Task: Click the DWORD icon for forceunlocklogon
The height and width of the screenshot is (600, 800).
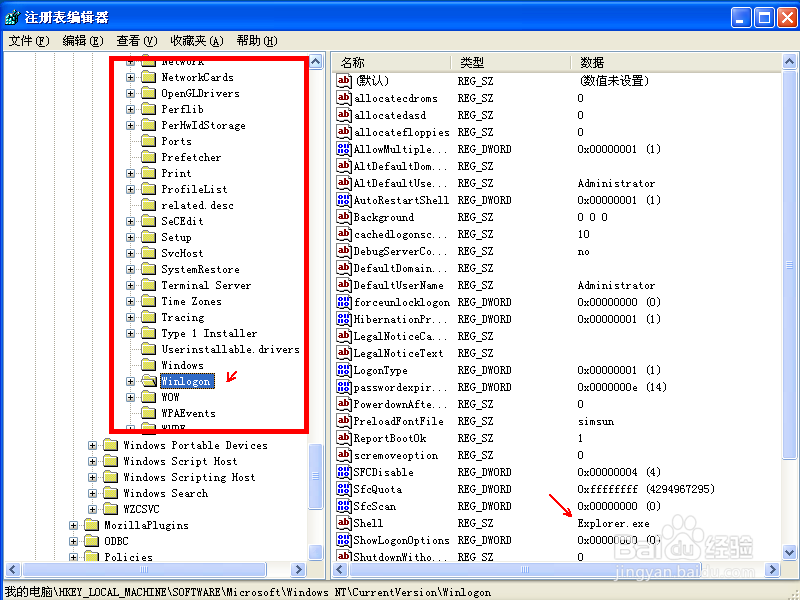Action: coord(344,302)
